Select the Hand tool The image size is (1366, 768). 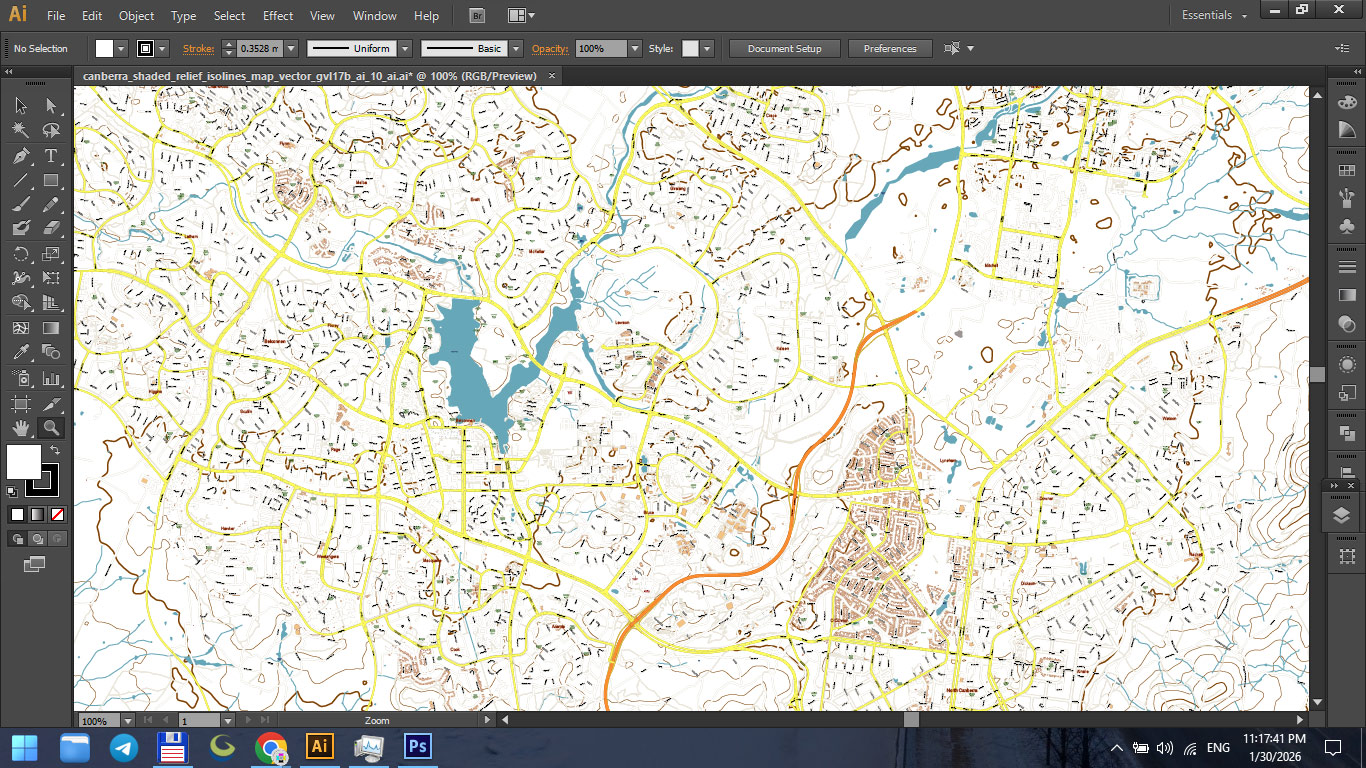20,426
